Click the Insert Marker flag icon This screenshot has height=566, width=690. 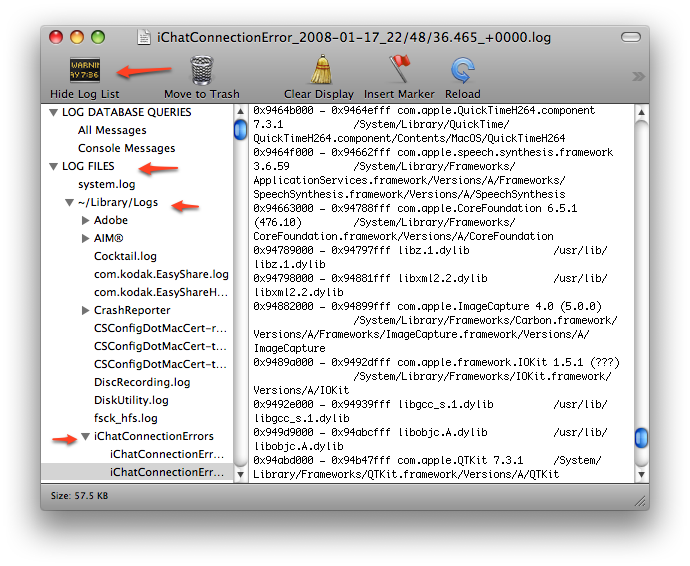[400, 69]
